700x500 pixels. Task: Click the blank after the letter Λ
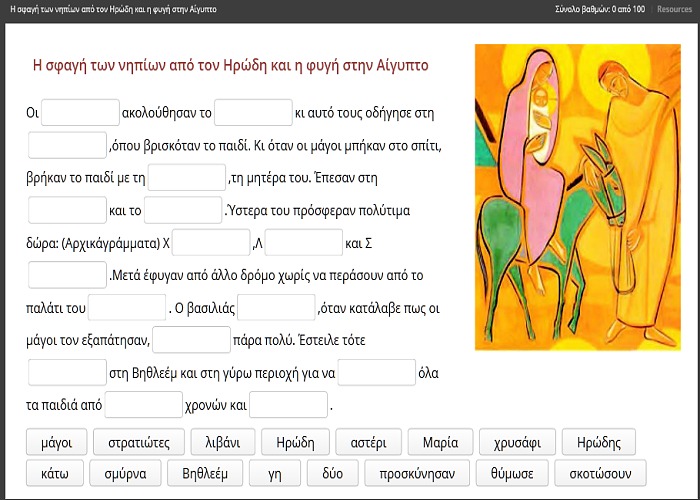click(x=304, y=242)
